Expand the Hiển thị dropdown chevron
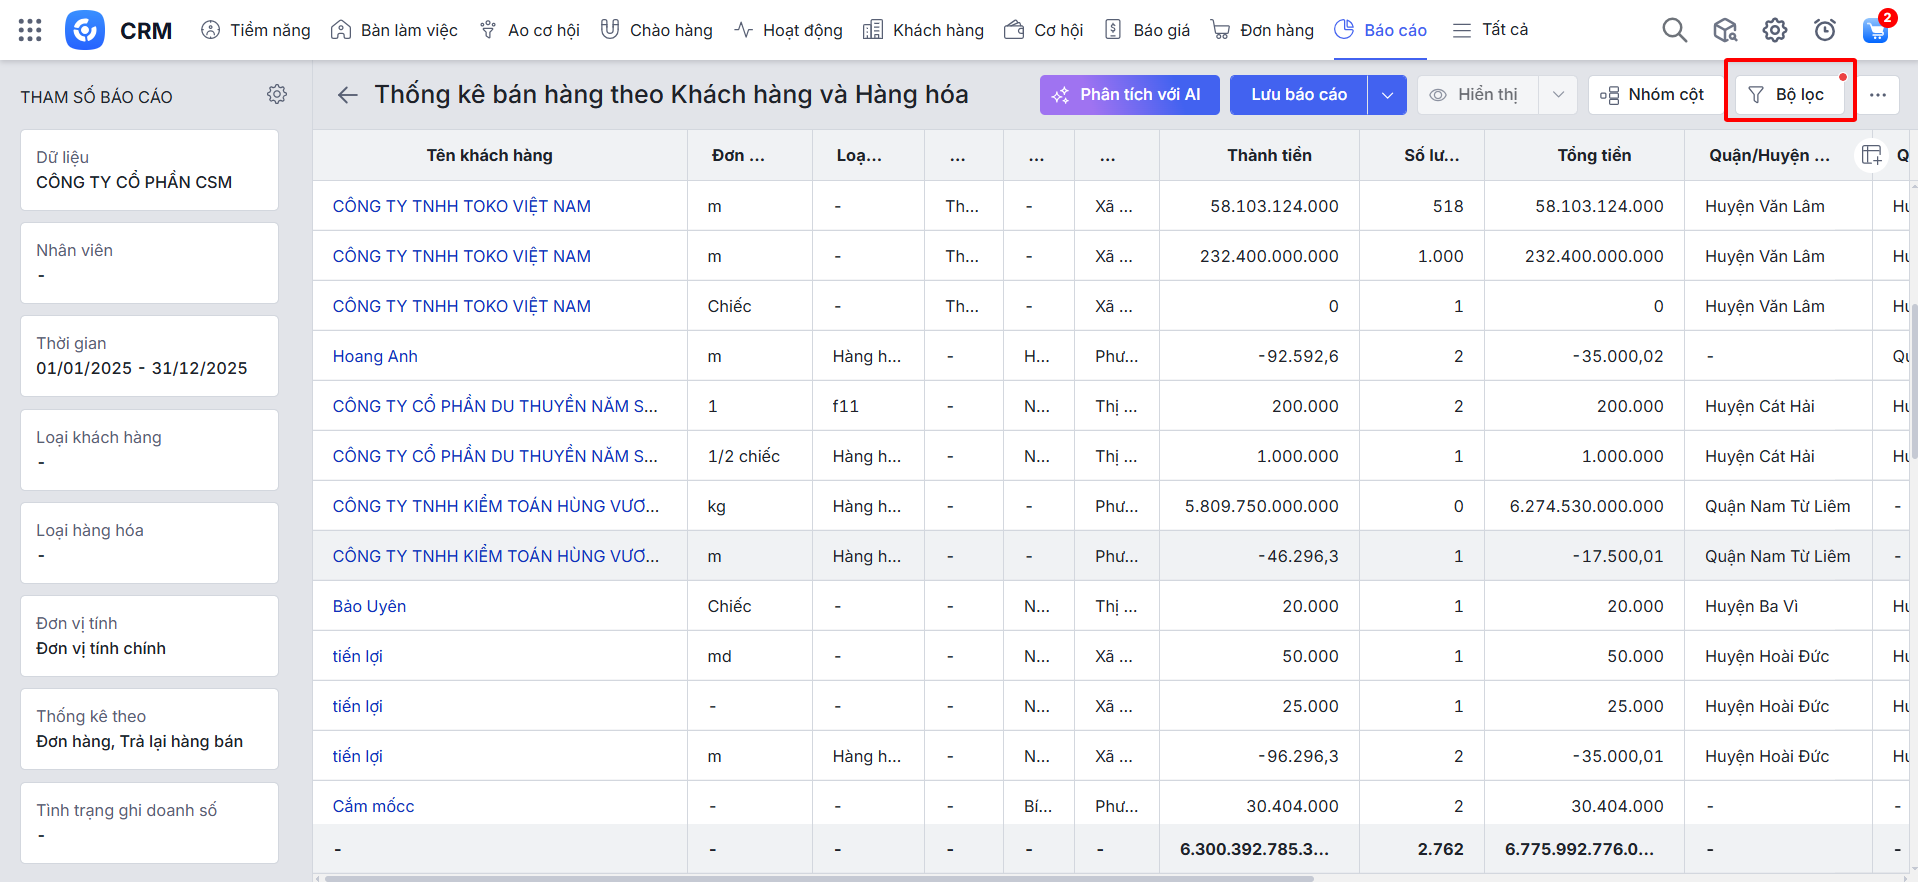 click(1558, 95)
